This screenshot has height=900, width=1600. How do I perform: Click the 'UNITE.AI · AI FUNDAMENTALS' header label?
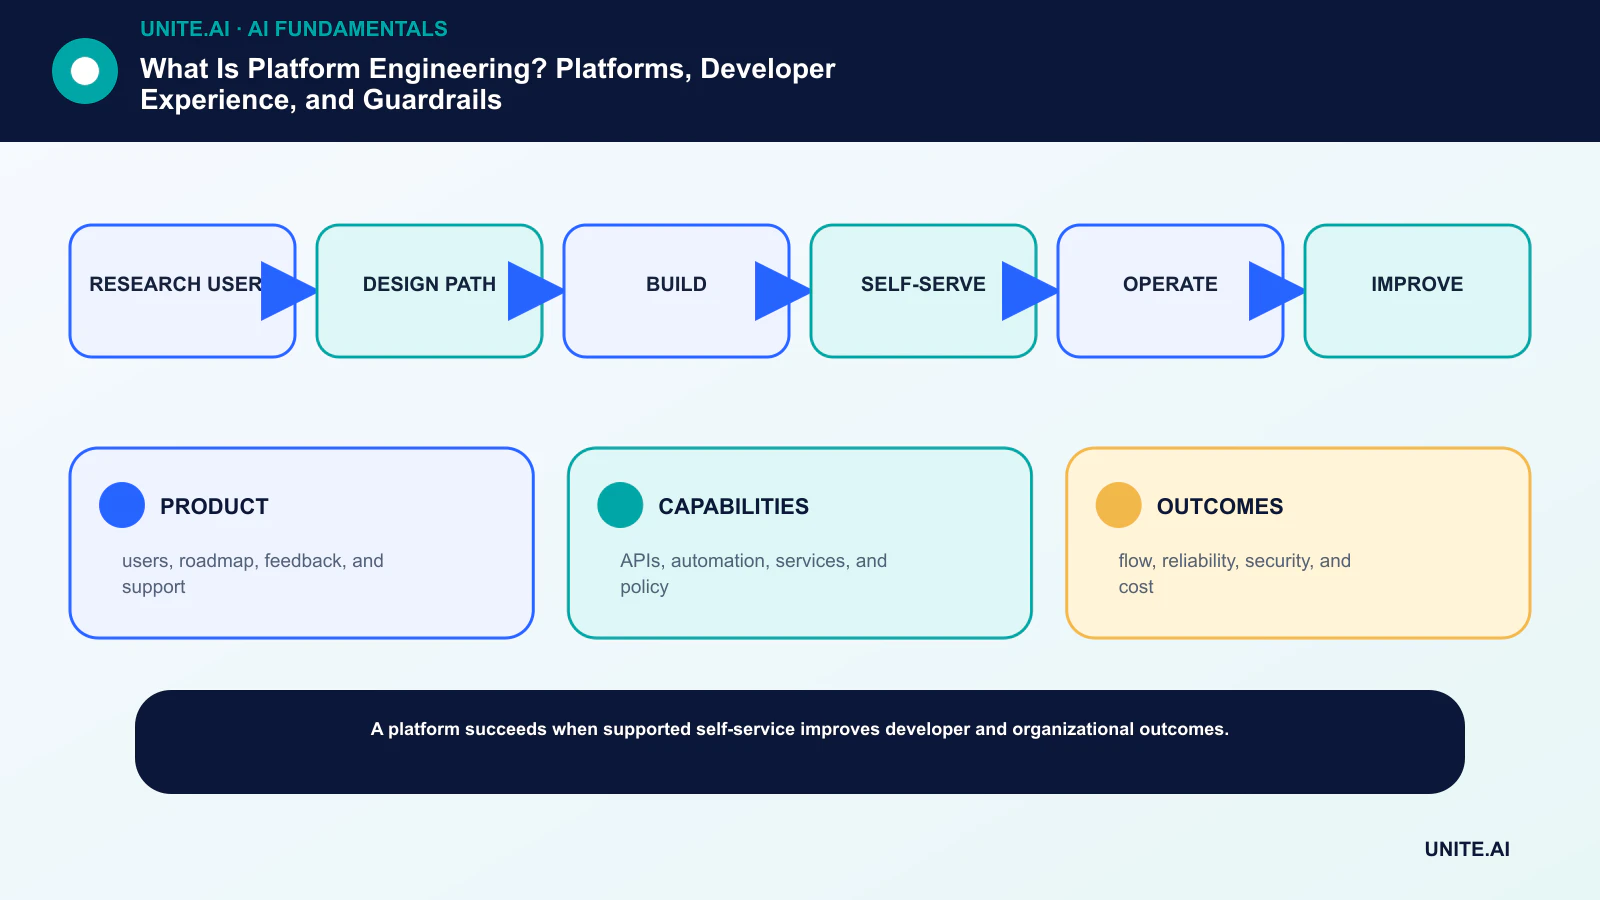tap(294, 29)
